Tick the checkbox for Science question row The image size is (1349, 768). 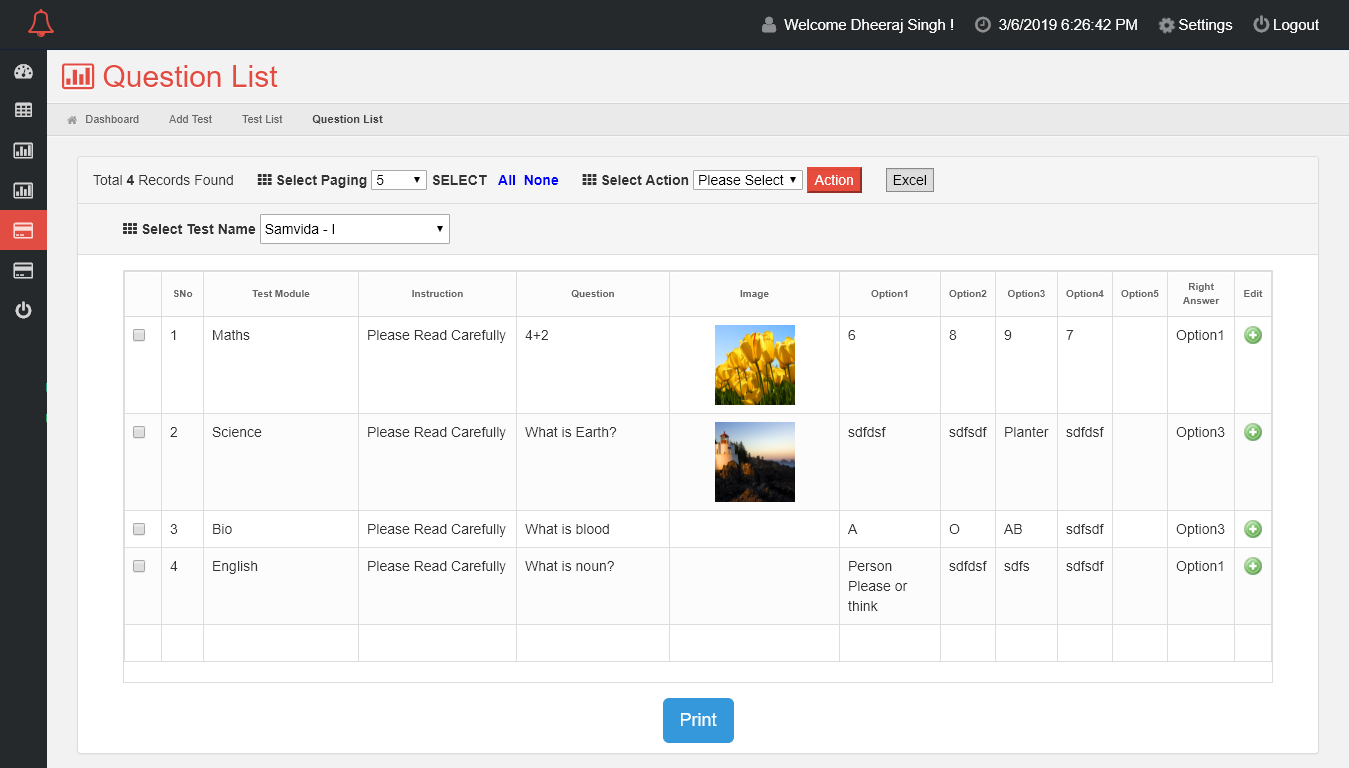[139, 432]
